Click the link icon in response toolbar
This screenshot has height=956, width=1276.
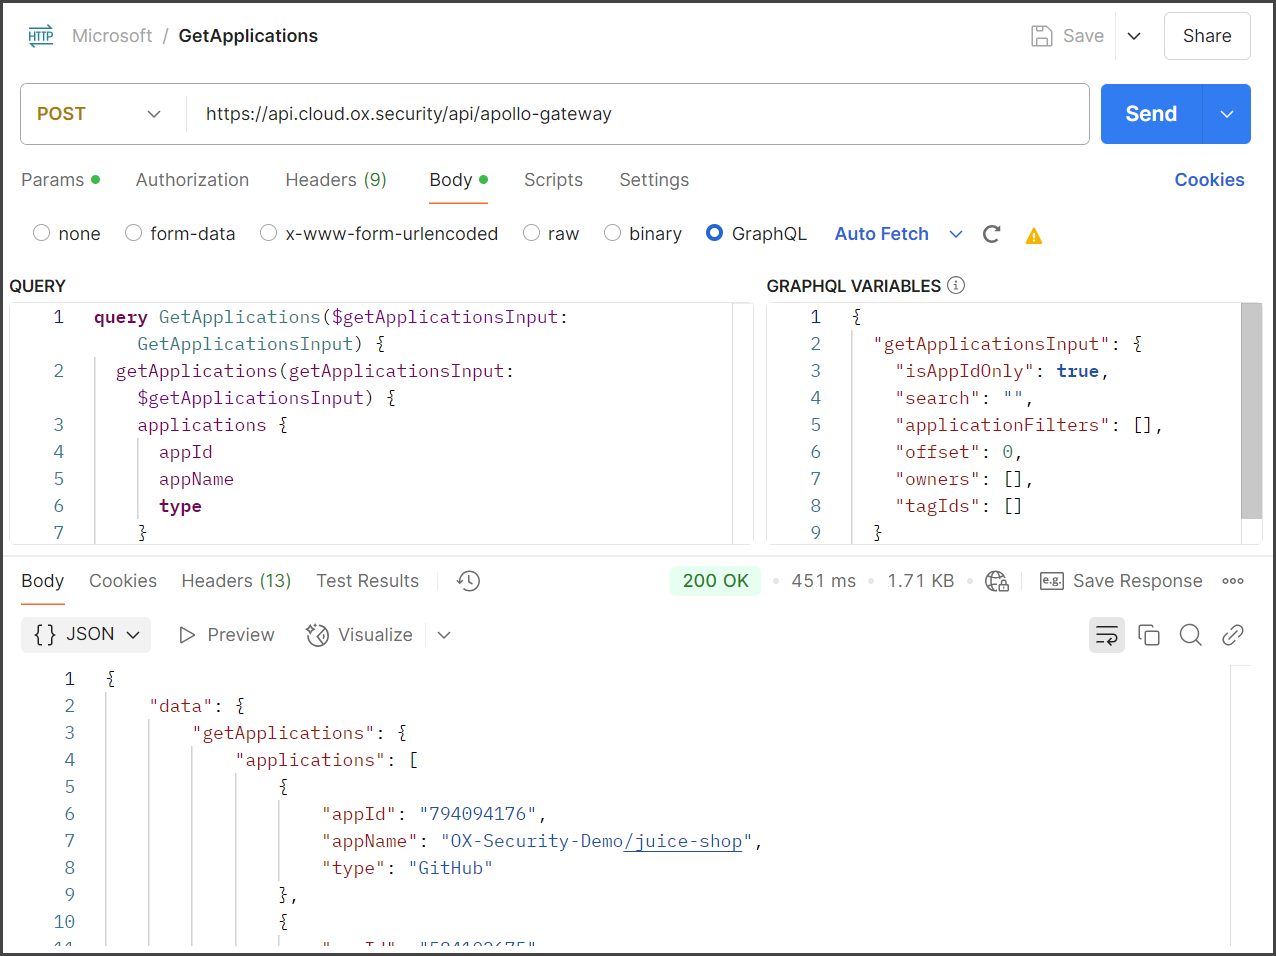click(x=1232, y=635)
